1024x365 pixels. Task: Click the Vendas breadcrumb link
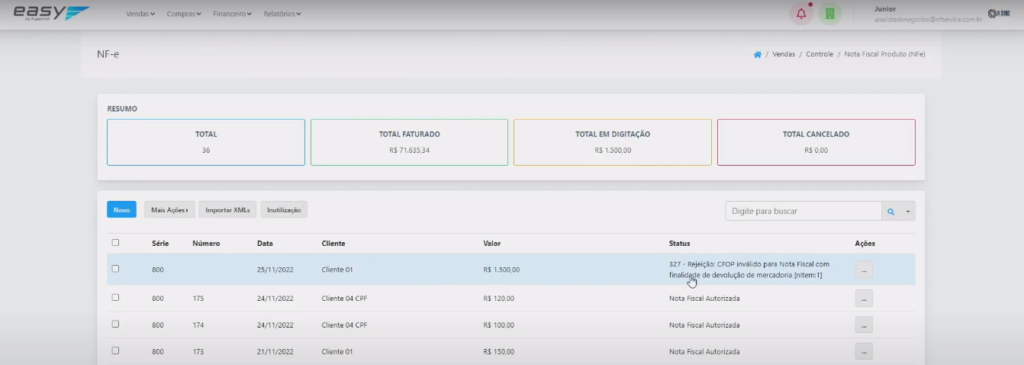[x=784, y=55]
